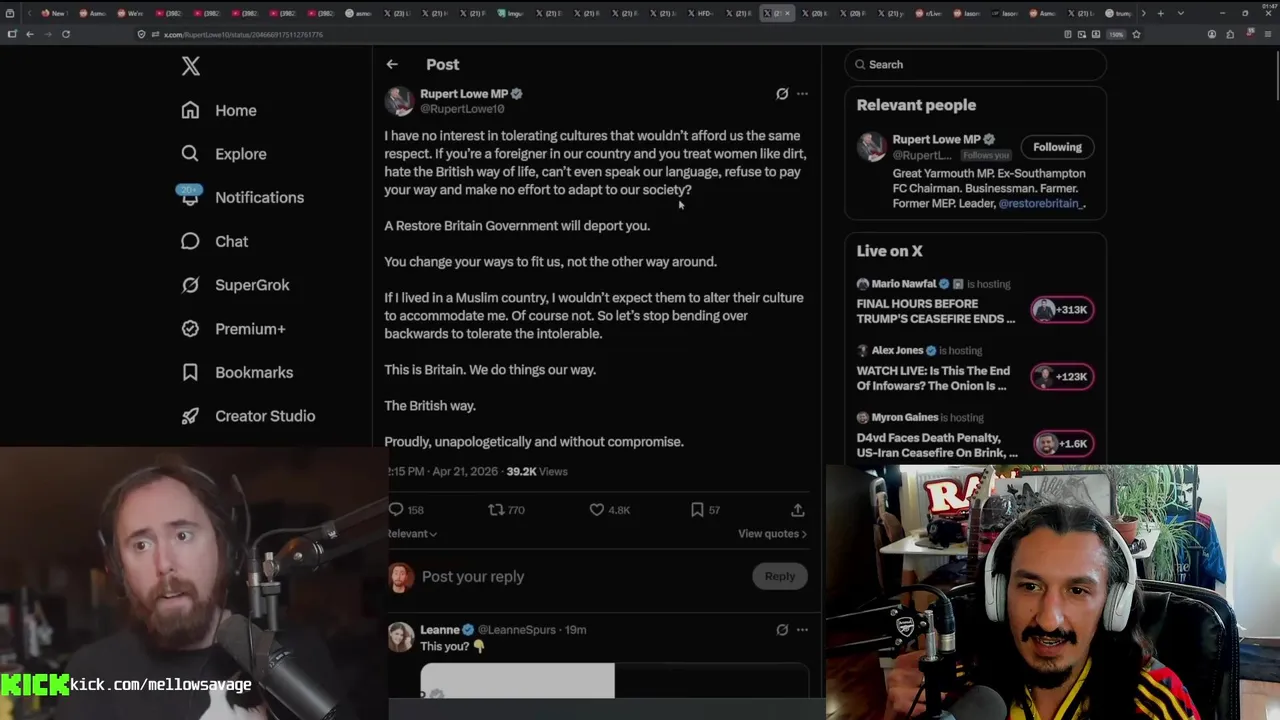Viewport: 1280px width, 720px height.
Task: Click the Grok icon on Rupert Lowe's post
Action: click(782, 94)
